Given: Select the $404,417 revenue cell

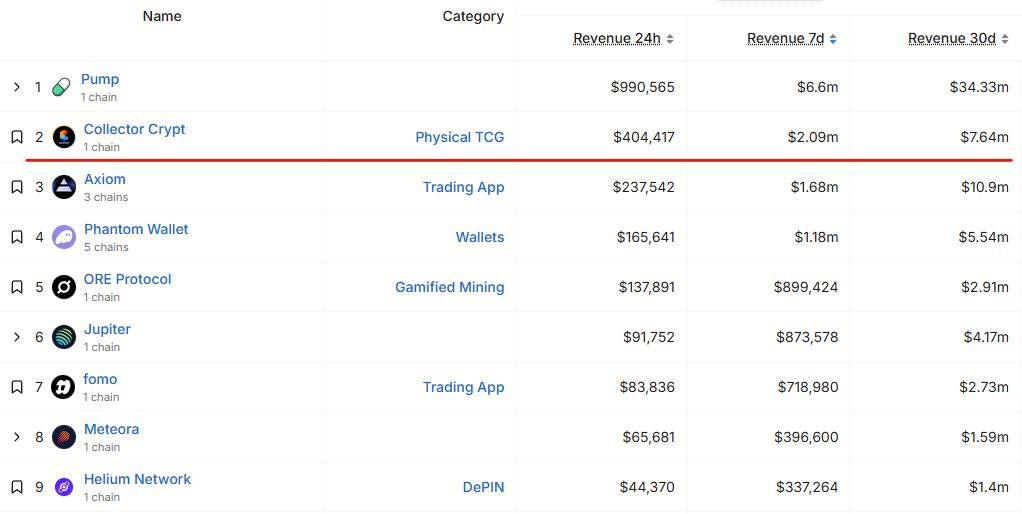Looking at the screenshot, I should click(x=643, y=137).
